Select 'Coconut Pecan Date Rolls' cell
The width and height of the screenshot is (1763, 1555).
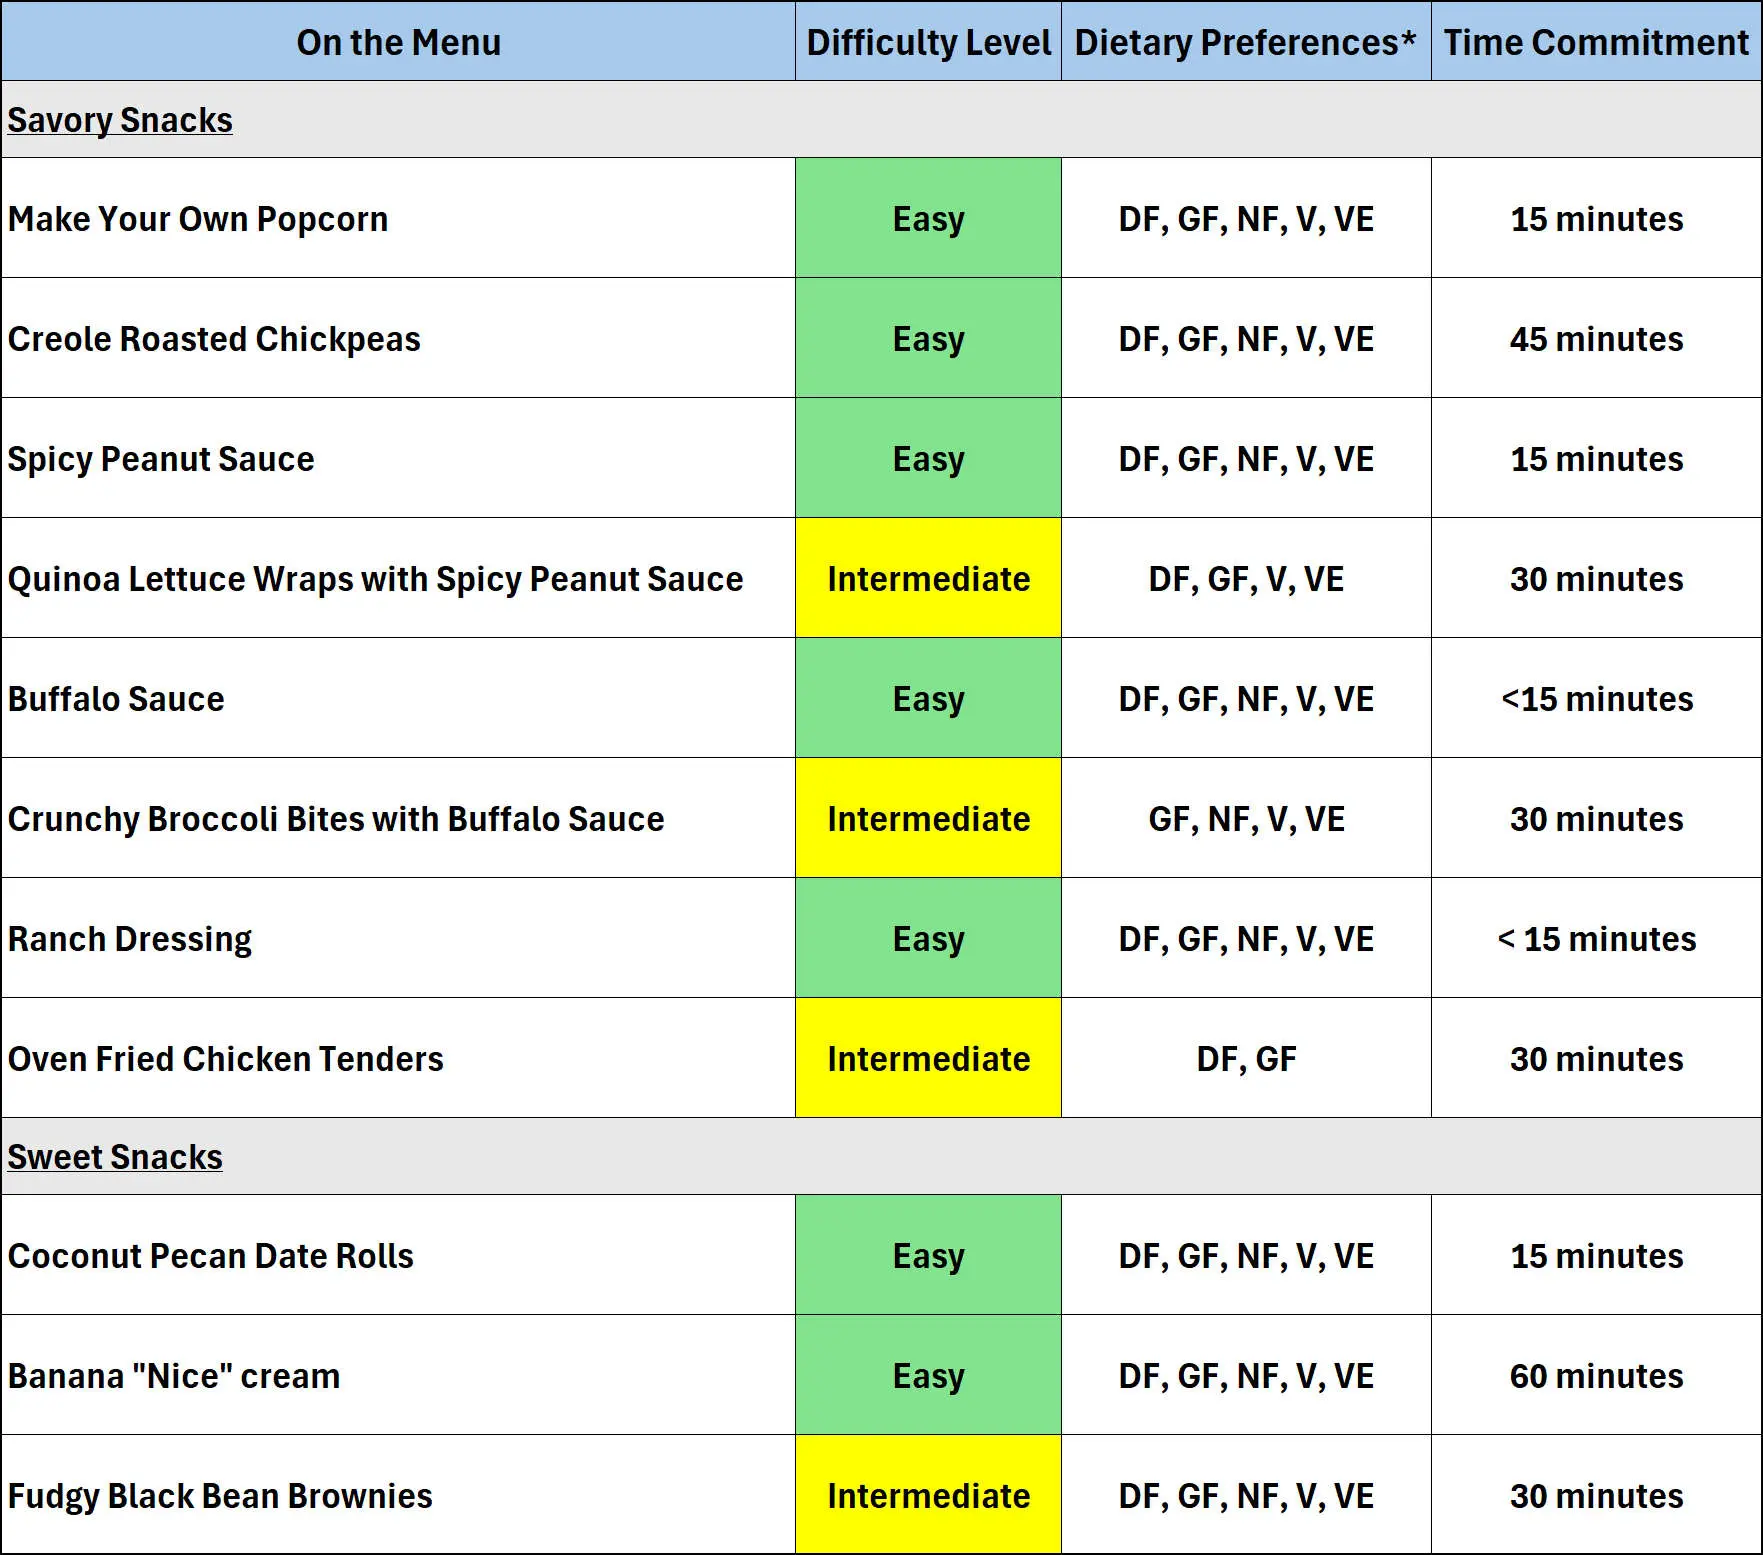point(398,1255)
